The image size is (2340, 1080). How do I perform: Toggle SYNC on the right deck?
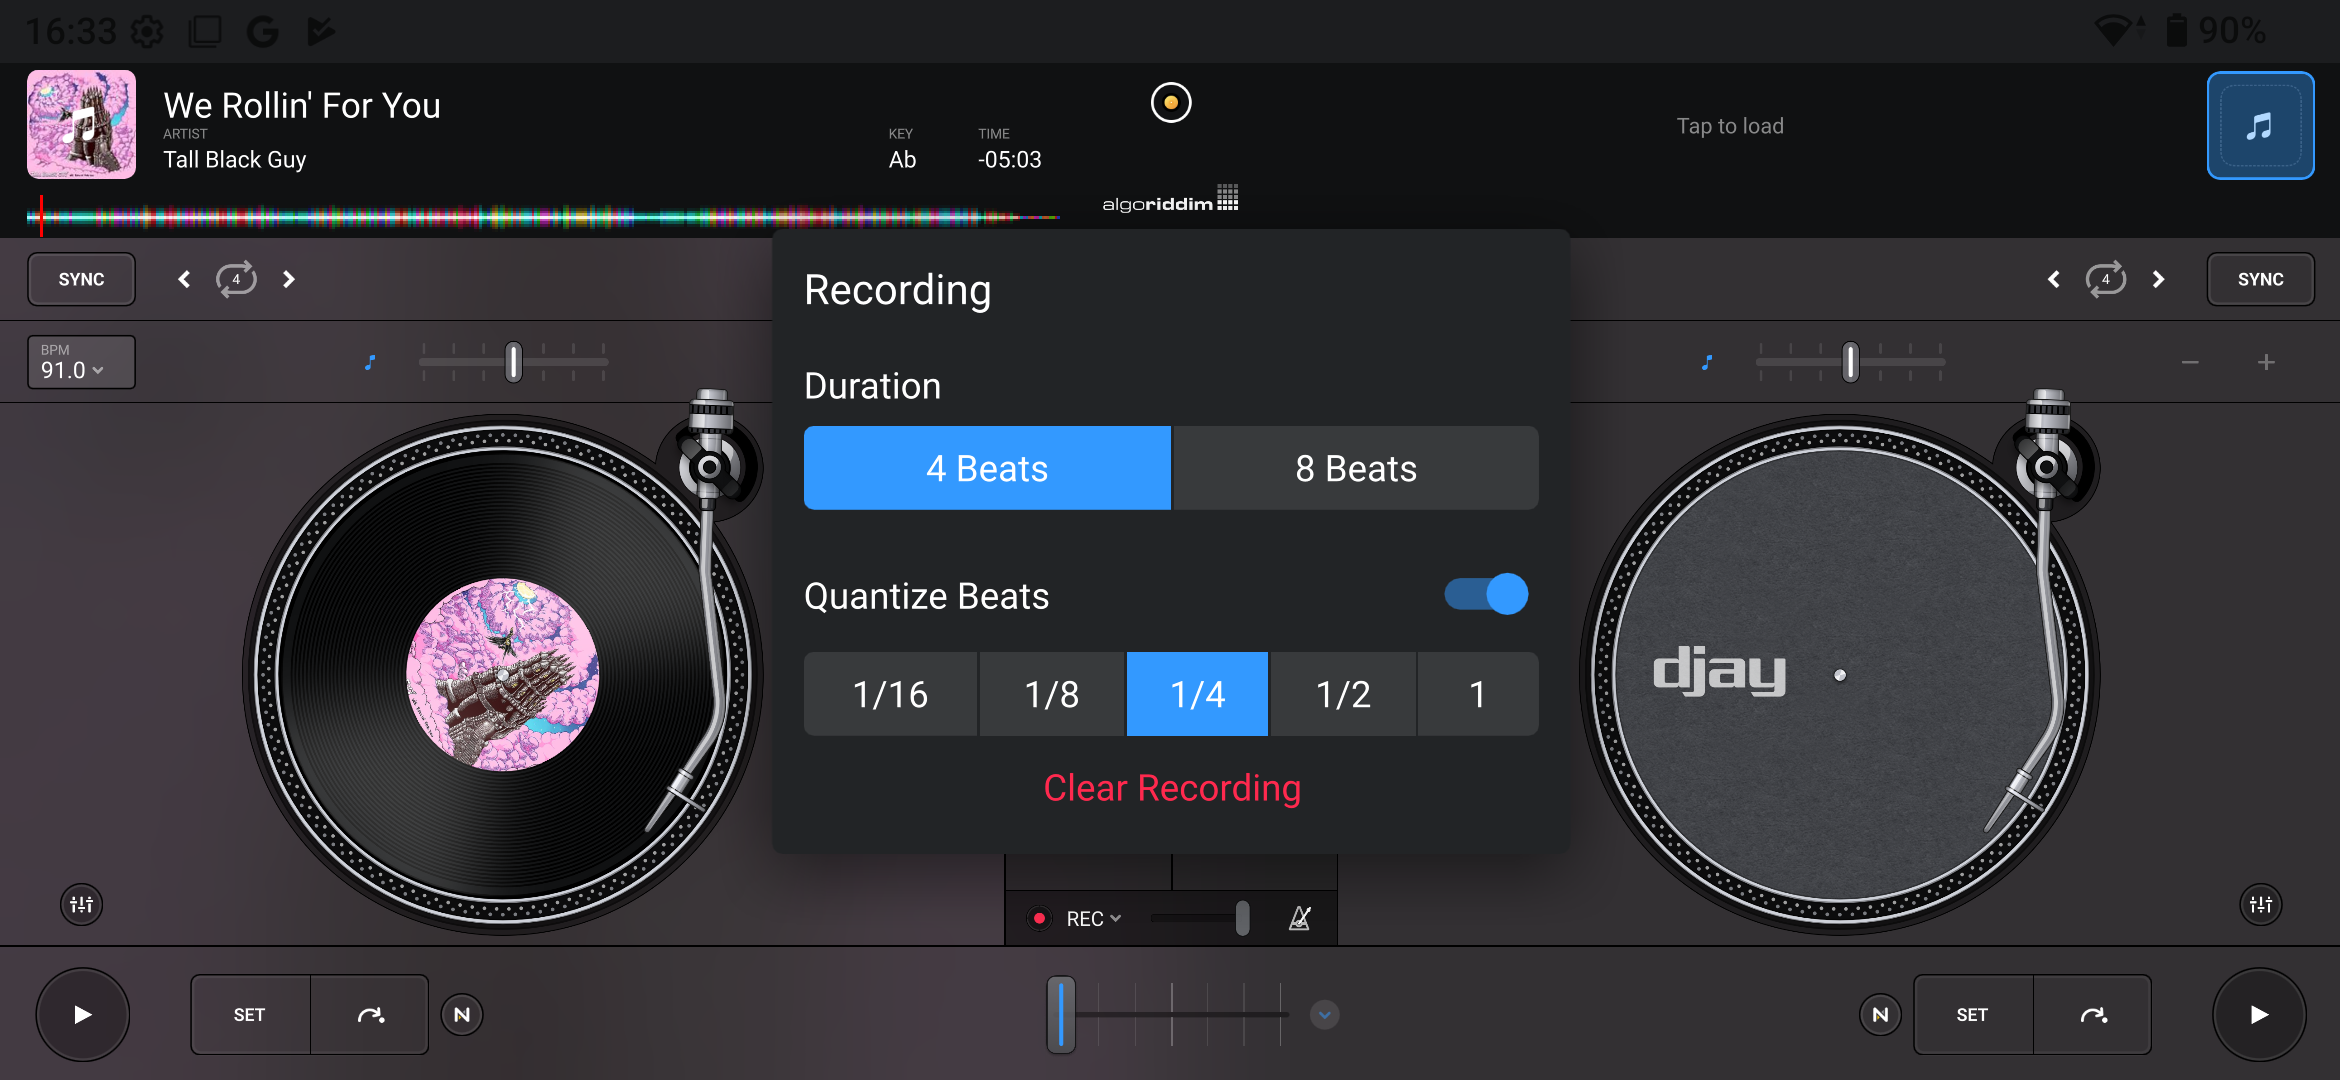pos(2260,279)
